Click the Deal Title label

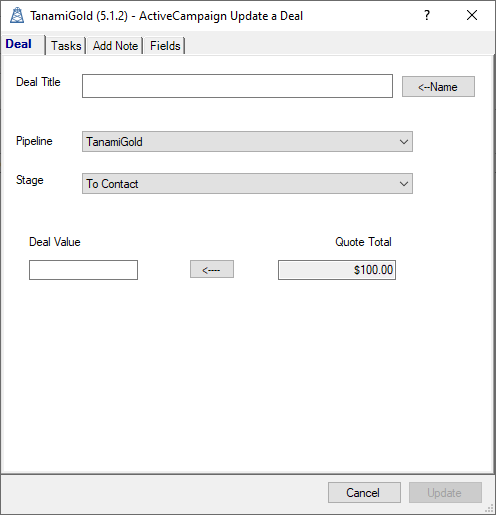tap(38, 82)
